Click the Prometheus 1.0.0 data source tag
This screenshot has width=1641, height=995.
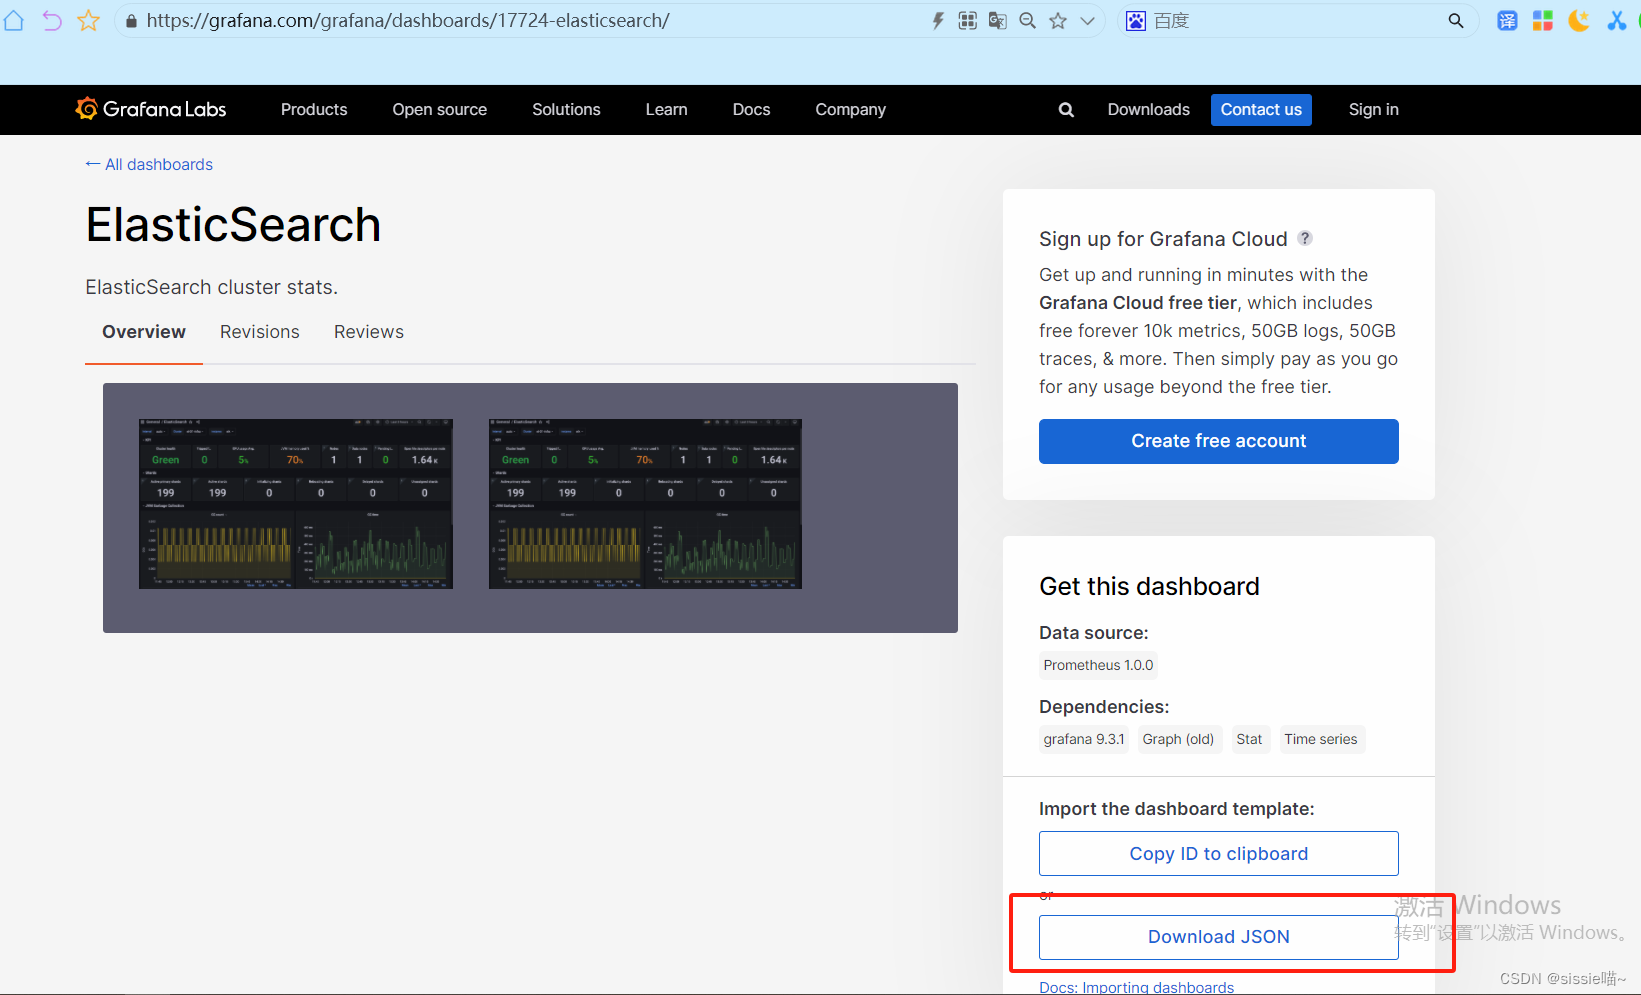pos(1098,665)
